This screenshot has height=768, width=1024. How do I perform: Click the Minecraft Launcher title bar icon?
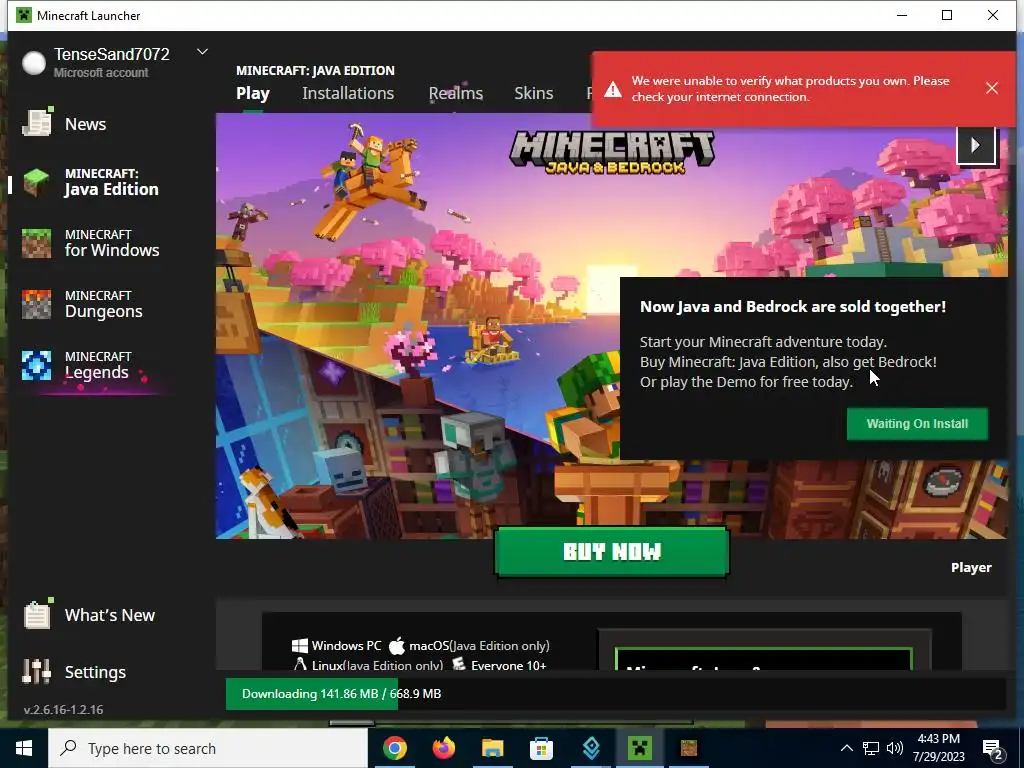(x=24, y=15)
